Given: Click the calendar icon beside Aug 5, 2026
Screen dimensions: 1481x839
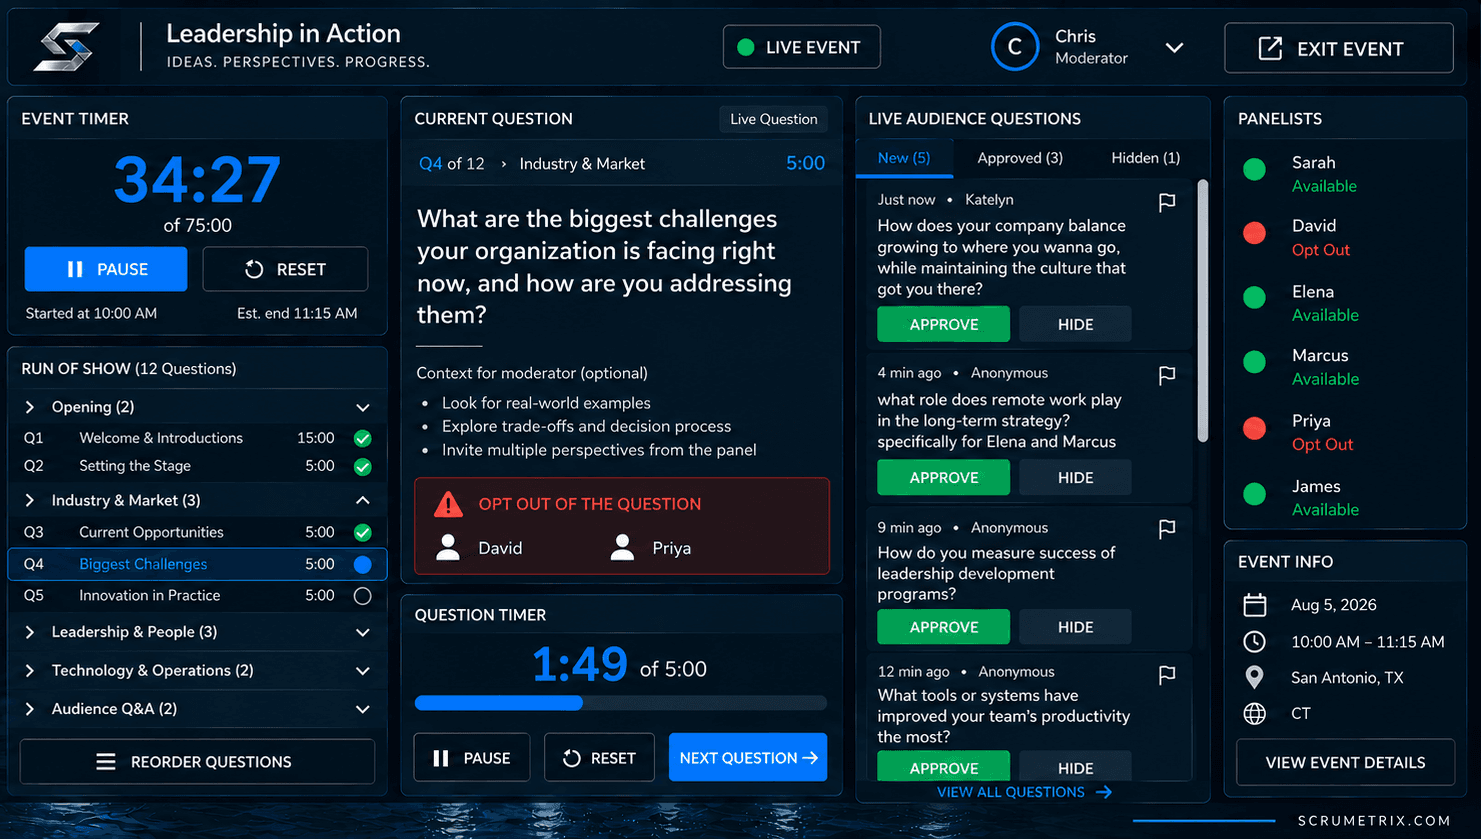Looking at the screenshot, I should click(x=1255, y=605).
